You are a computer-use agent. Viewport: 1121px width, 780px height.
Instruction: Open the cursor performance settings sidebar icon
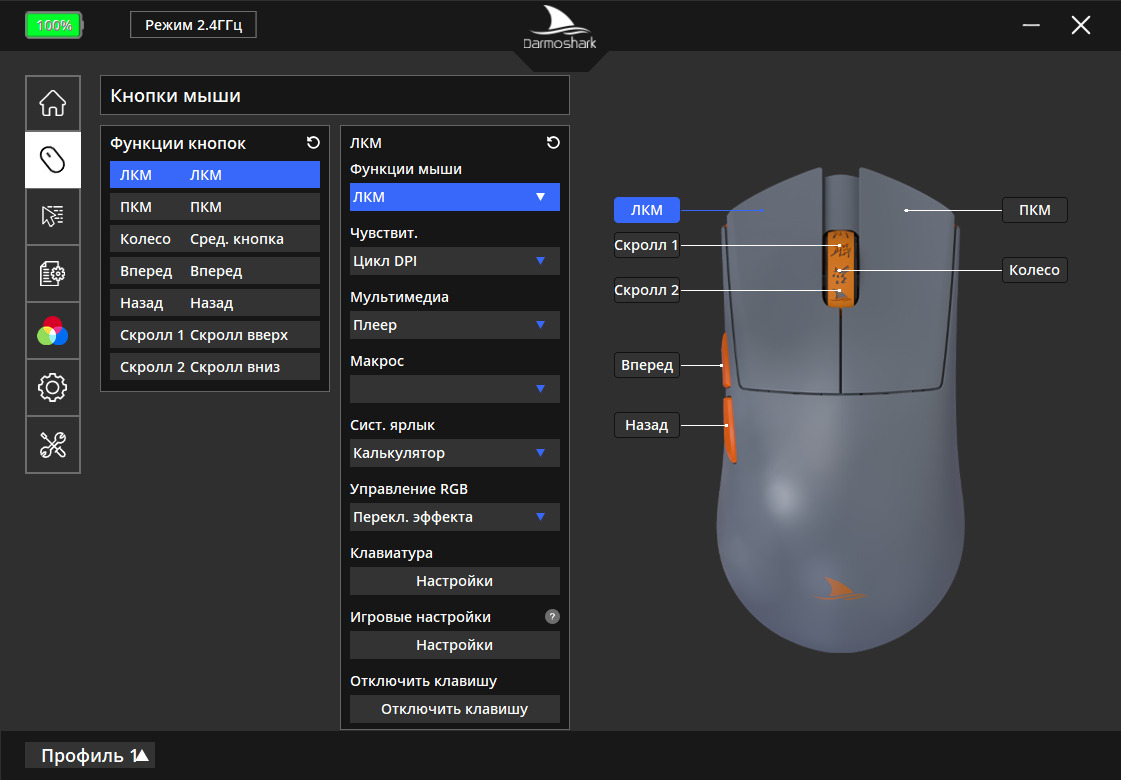[x=53, y=216]
